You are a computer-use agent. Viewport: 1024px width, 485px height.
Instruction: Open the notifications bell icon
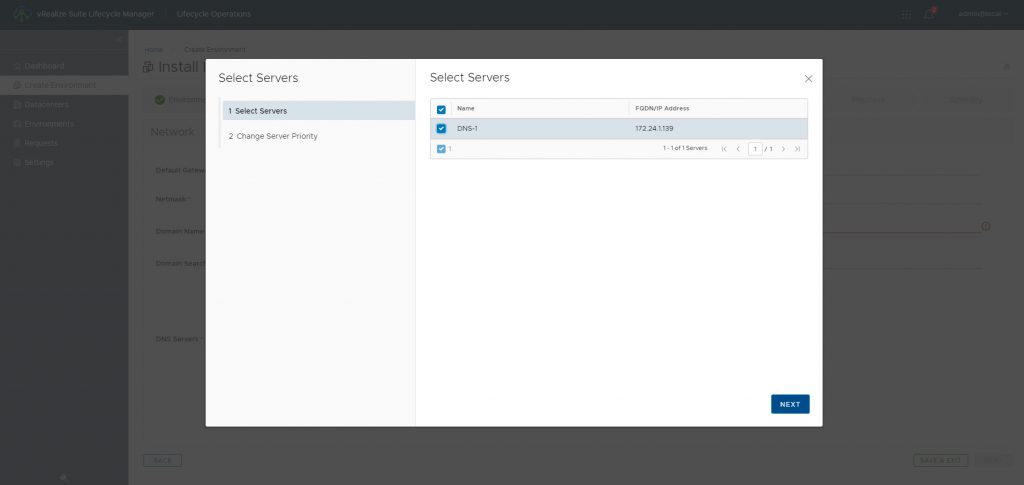tap(929, 14)
